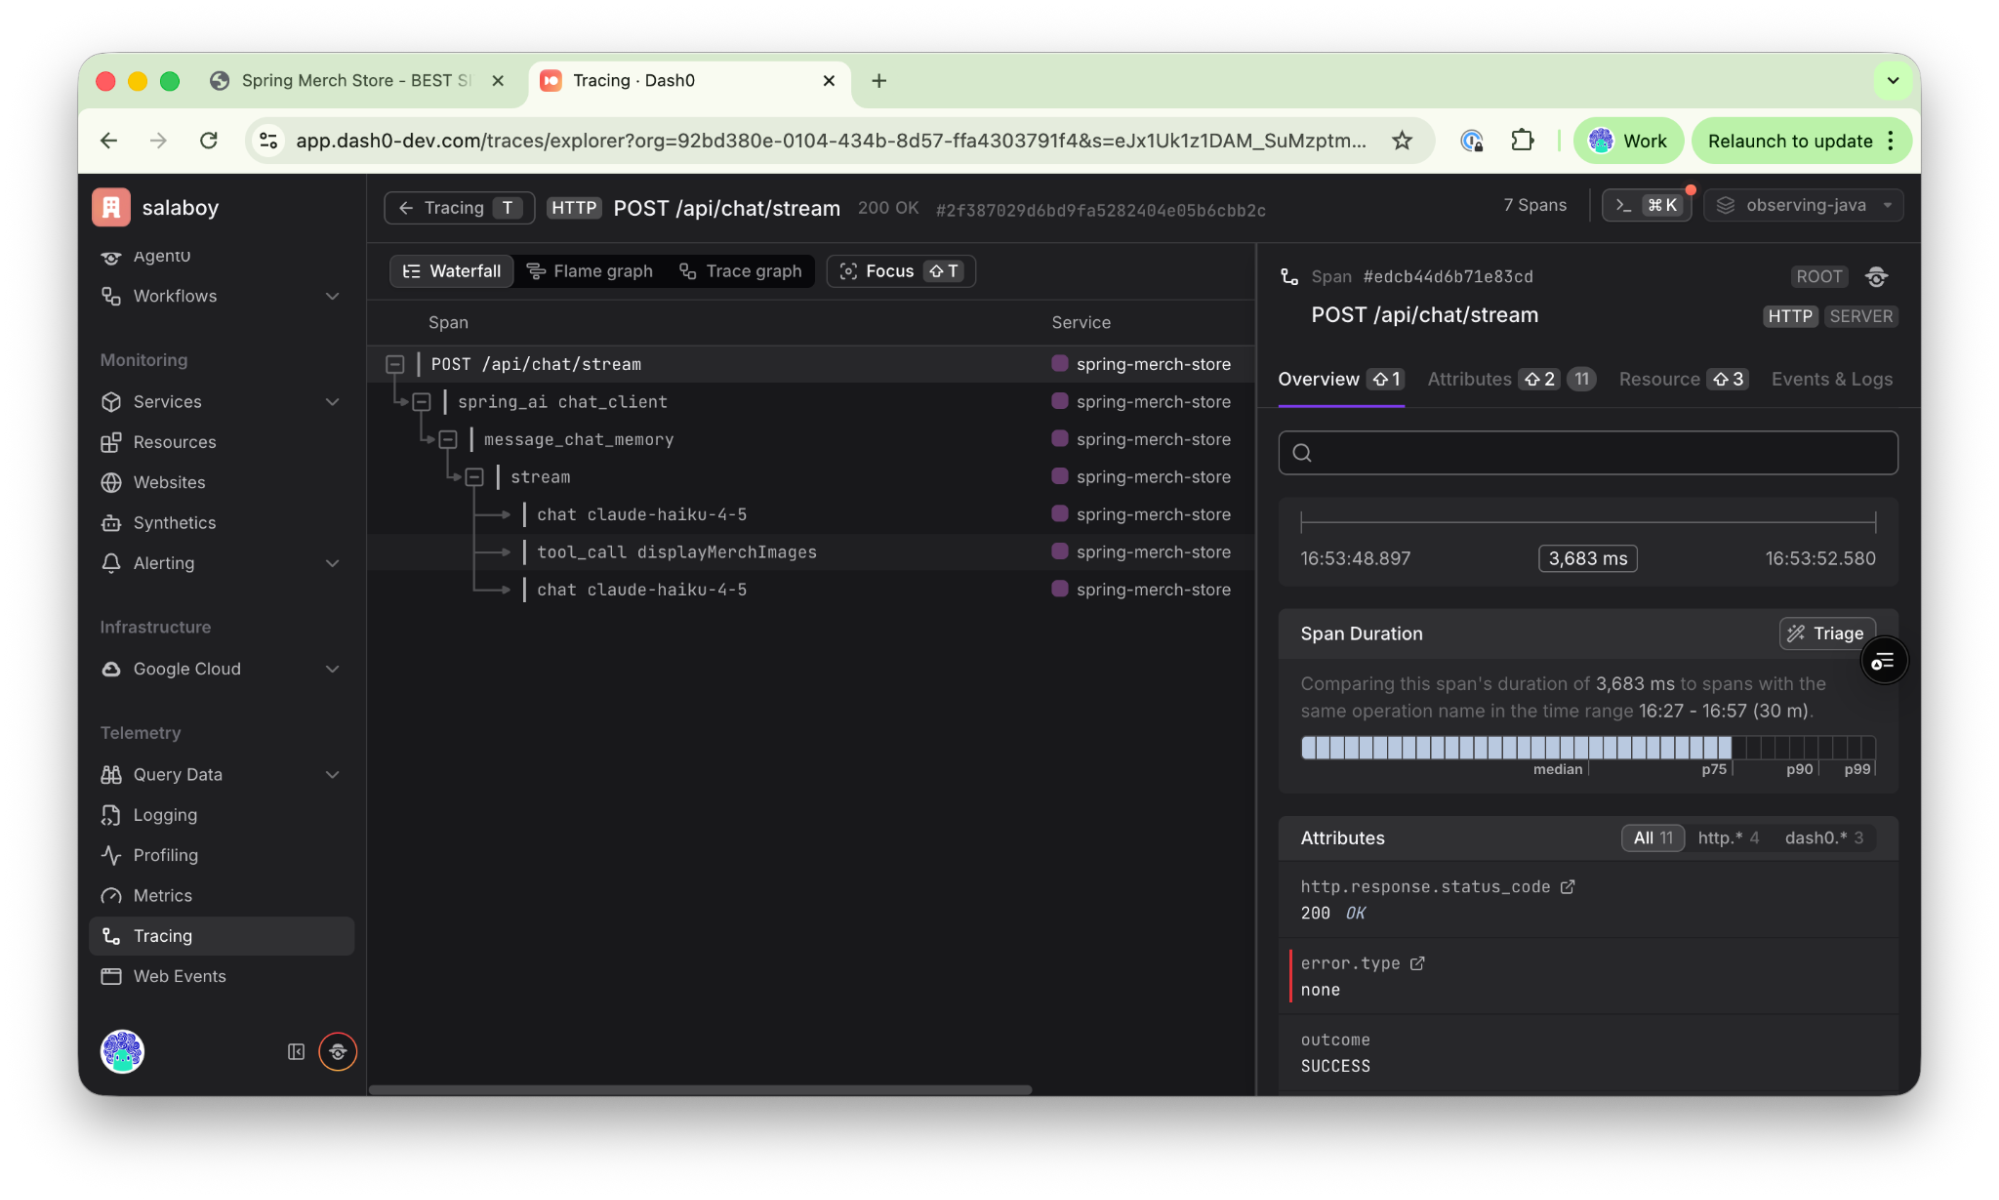
Task: Click the orange Agent0 icon at sidebar bottom
Action: [x=338, y=1051]
